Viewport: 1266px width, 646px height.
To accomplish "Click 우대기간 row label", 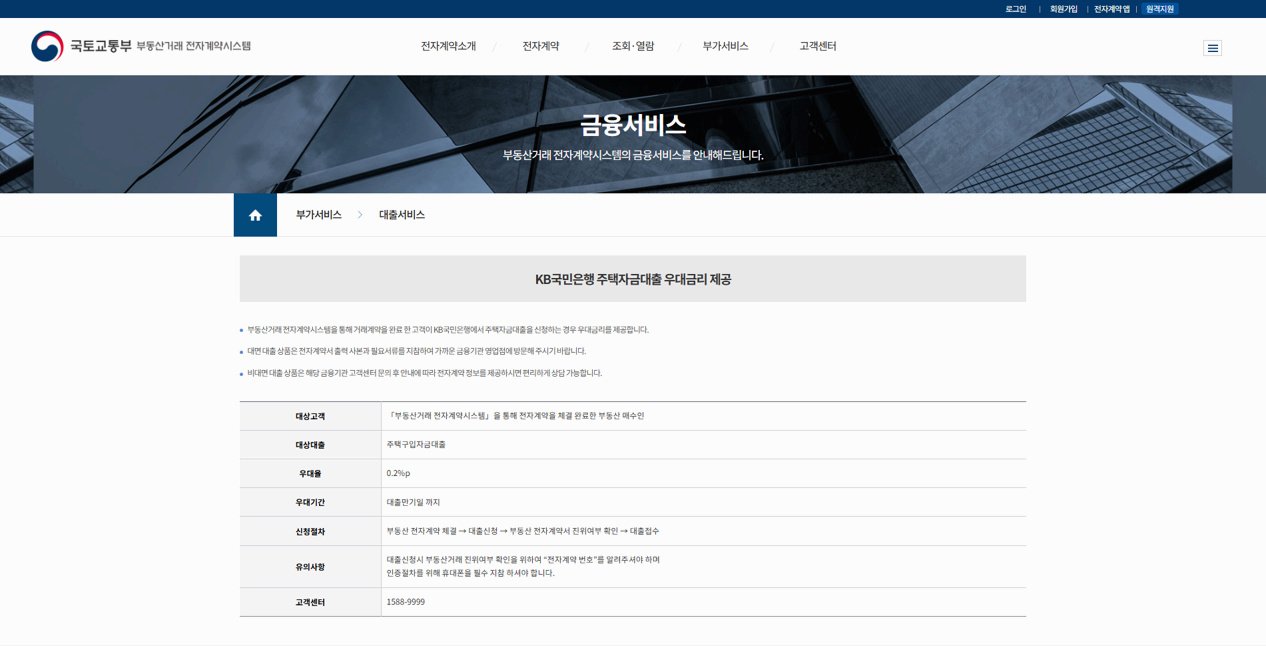I will coord(310,503).
